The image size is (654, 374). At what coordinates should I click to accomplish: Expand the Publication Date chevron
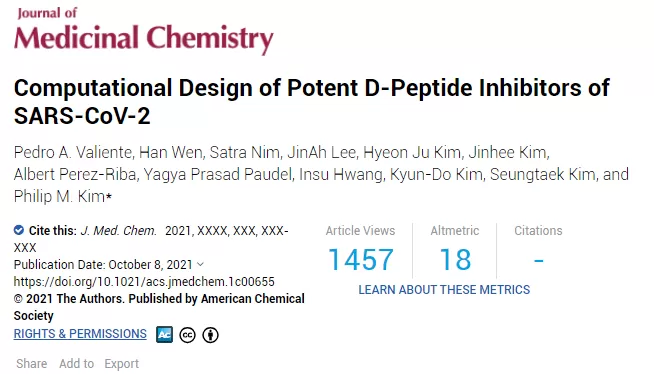coord(200,264)
